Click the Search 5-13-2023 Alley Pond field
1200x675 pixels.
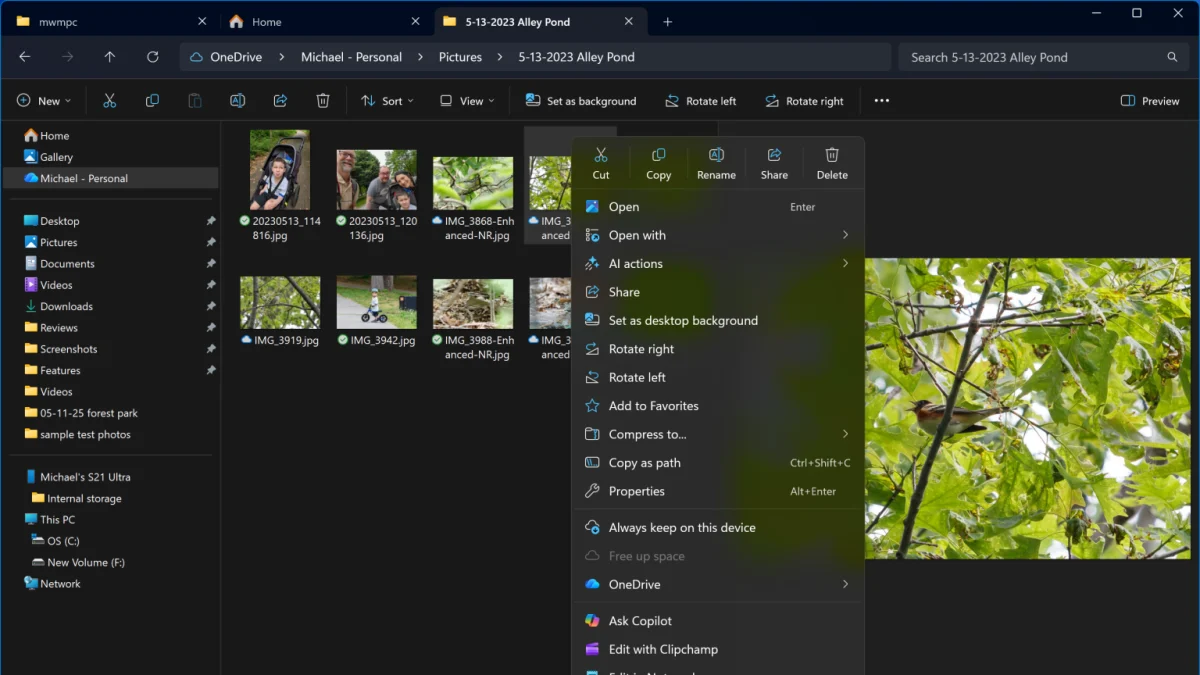1030,57
